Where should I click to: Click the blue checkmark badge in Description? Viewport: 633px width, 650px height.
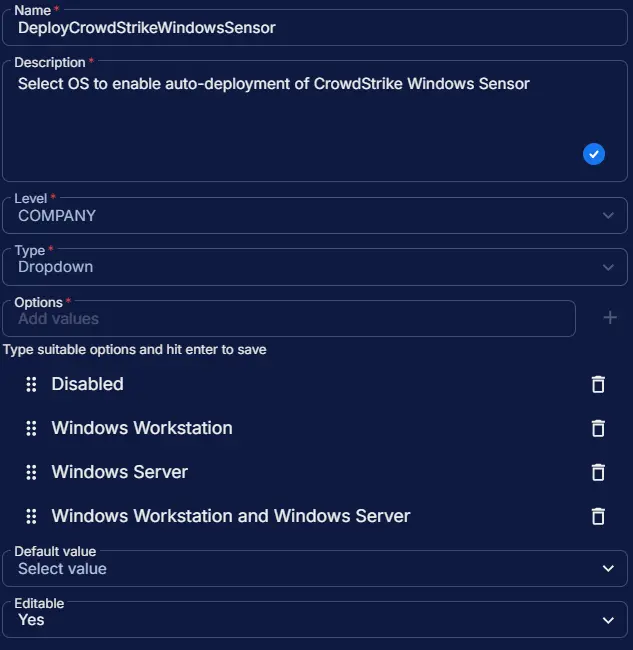594,154
